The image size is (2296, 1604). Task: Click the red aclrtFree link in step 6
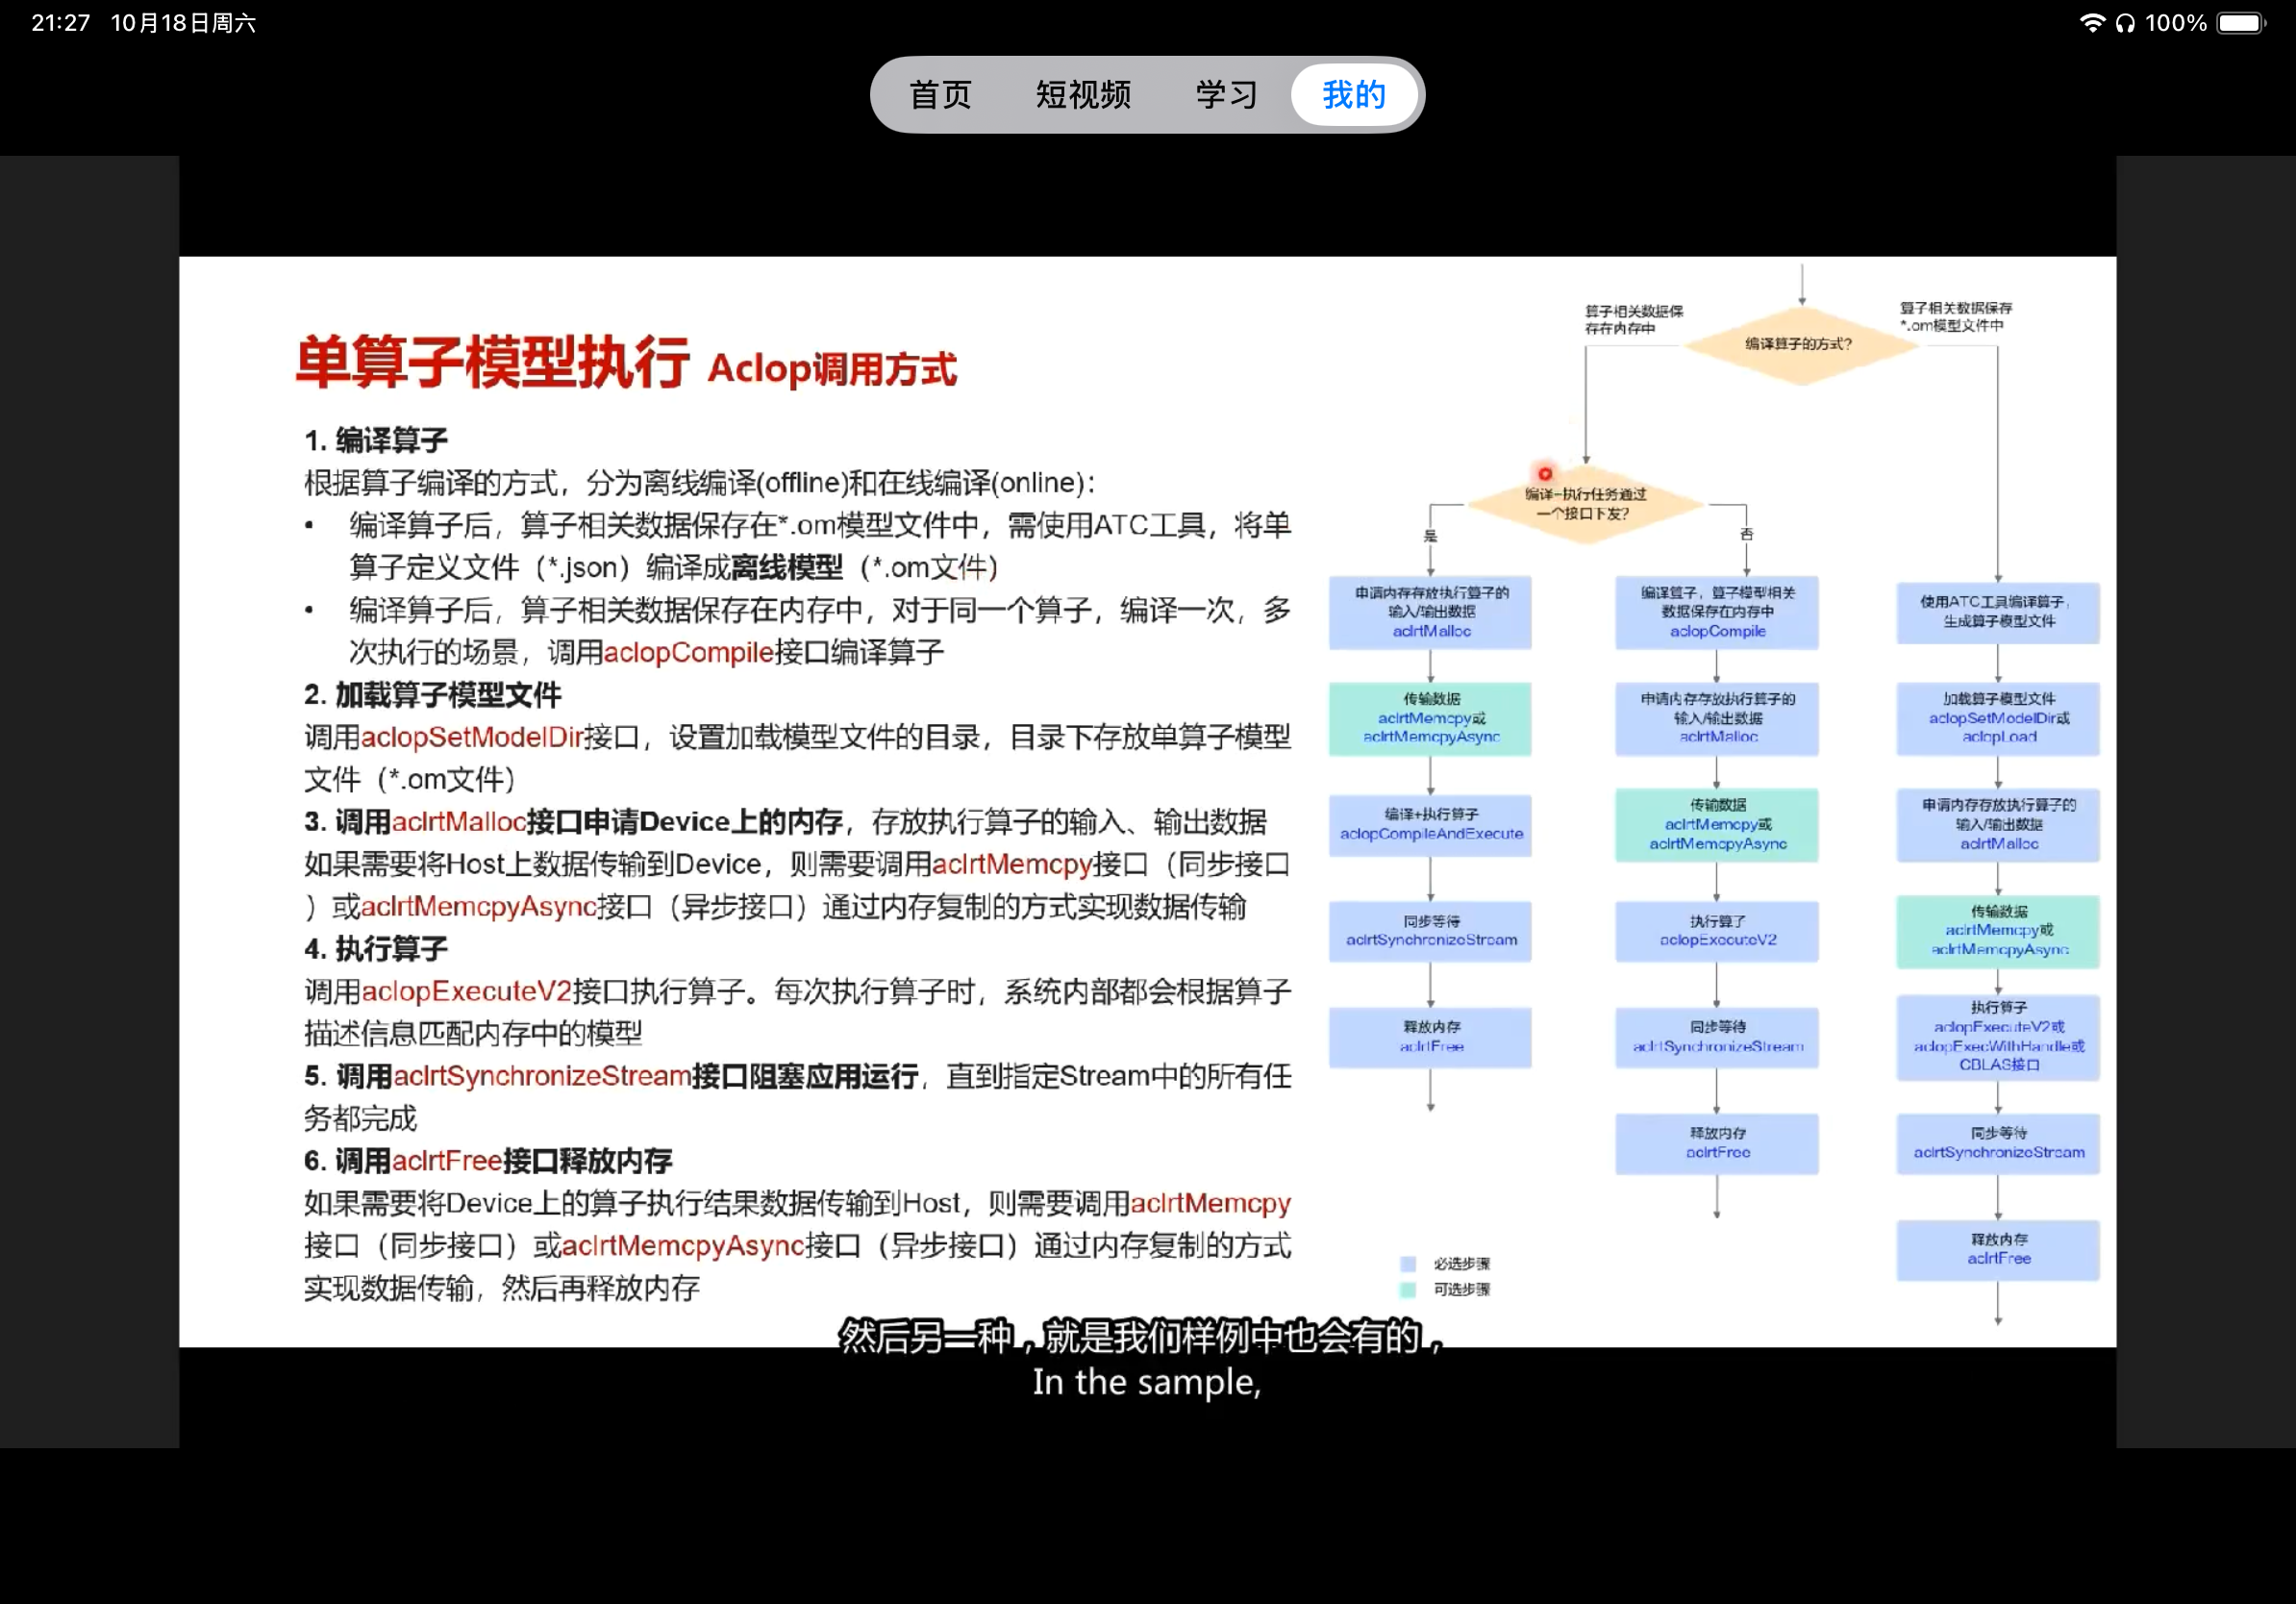click(x=447, y=1160)
